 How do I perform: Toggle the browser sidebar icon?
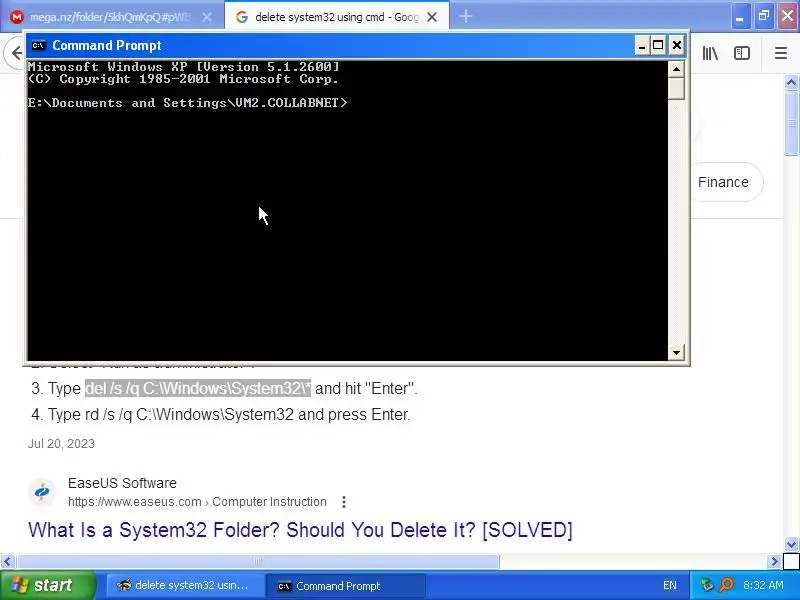[742, 53]
